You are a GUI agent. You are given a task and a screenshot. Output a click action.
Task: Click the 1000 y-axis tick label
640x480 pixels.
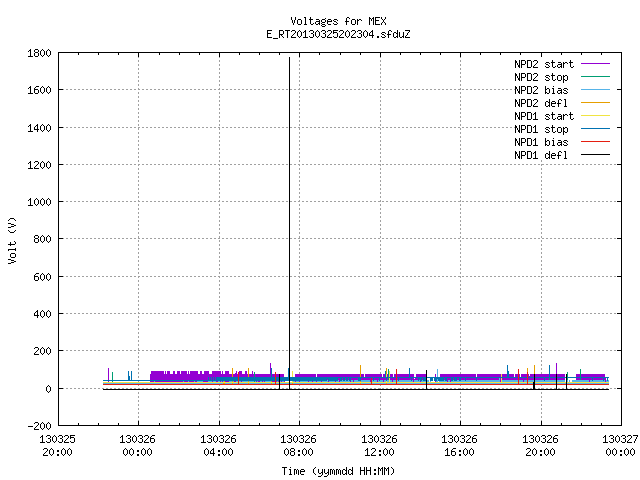39,202
